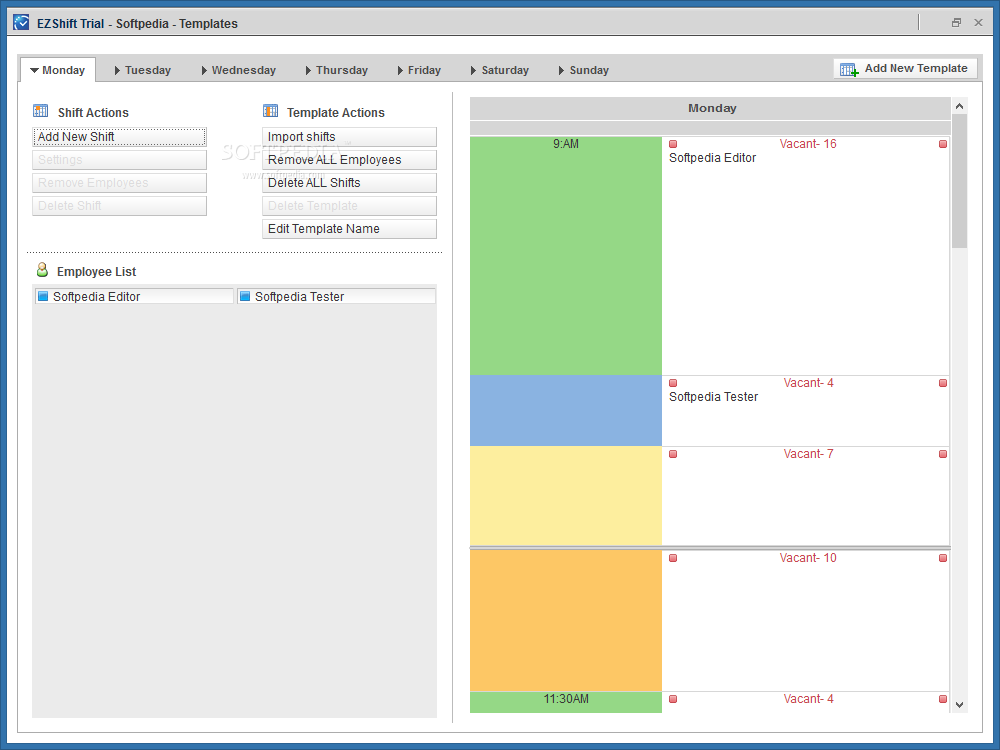Click the disabled Remove Employees button
Viewport: 1000px width, 750px height.
(x=119, y=182)
